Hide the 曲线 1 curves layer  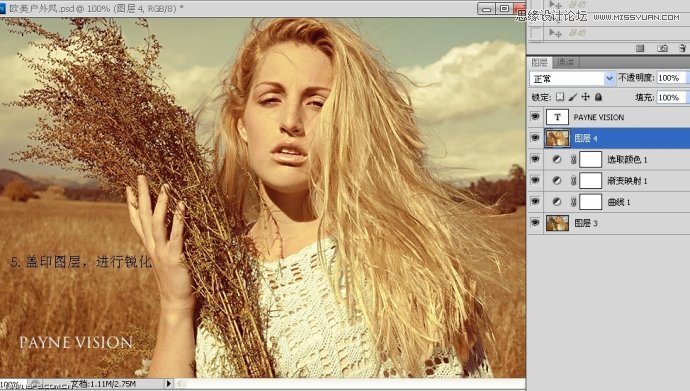click(x=535, y=201)
